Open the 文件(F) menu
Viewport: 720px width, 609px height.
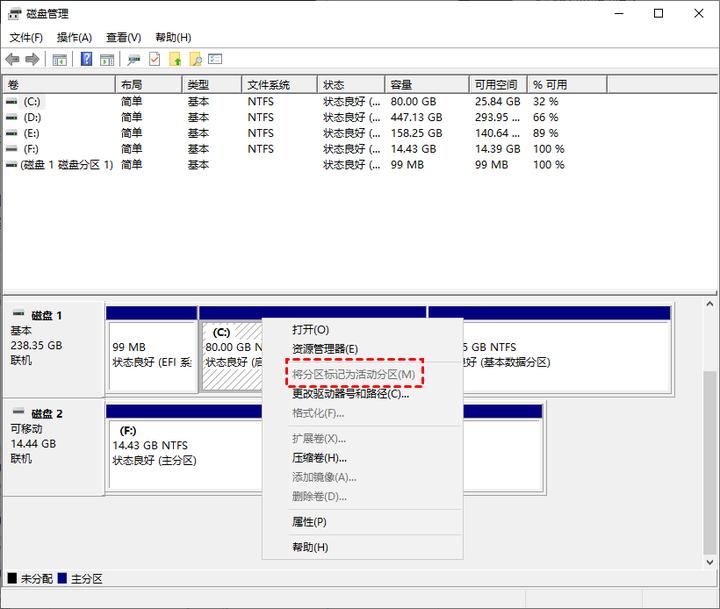[x=26, y=37]
